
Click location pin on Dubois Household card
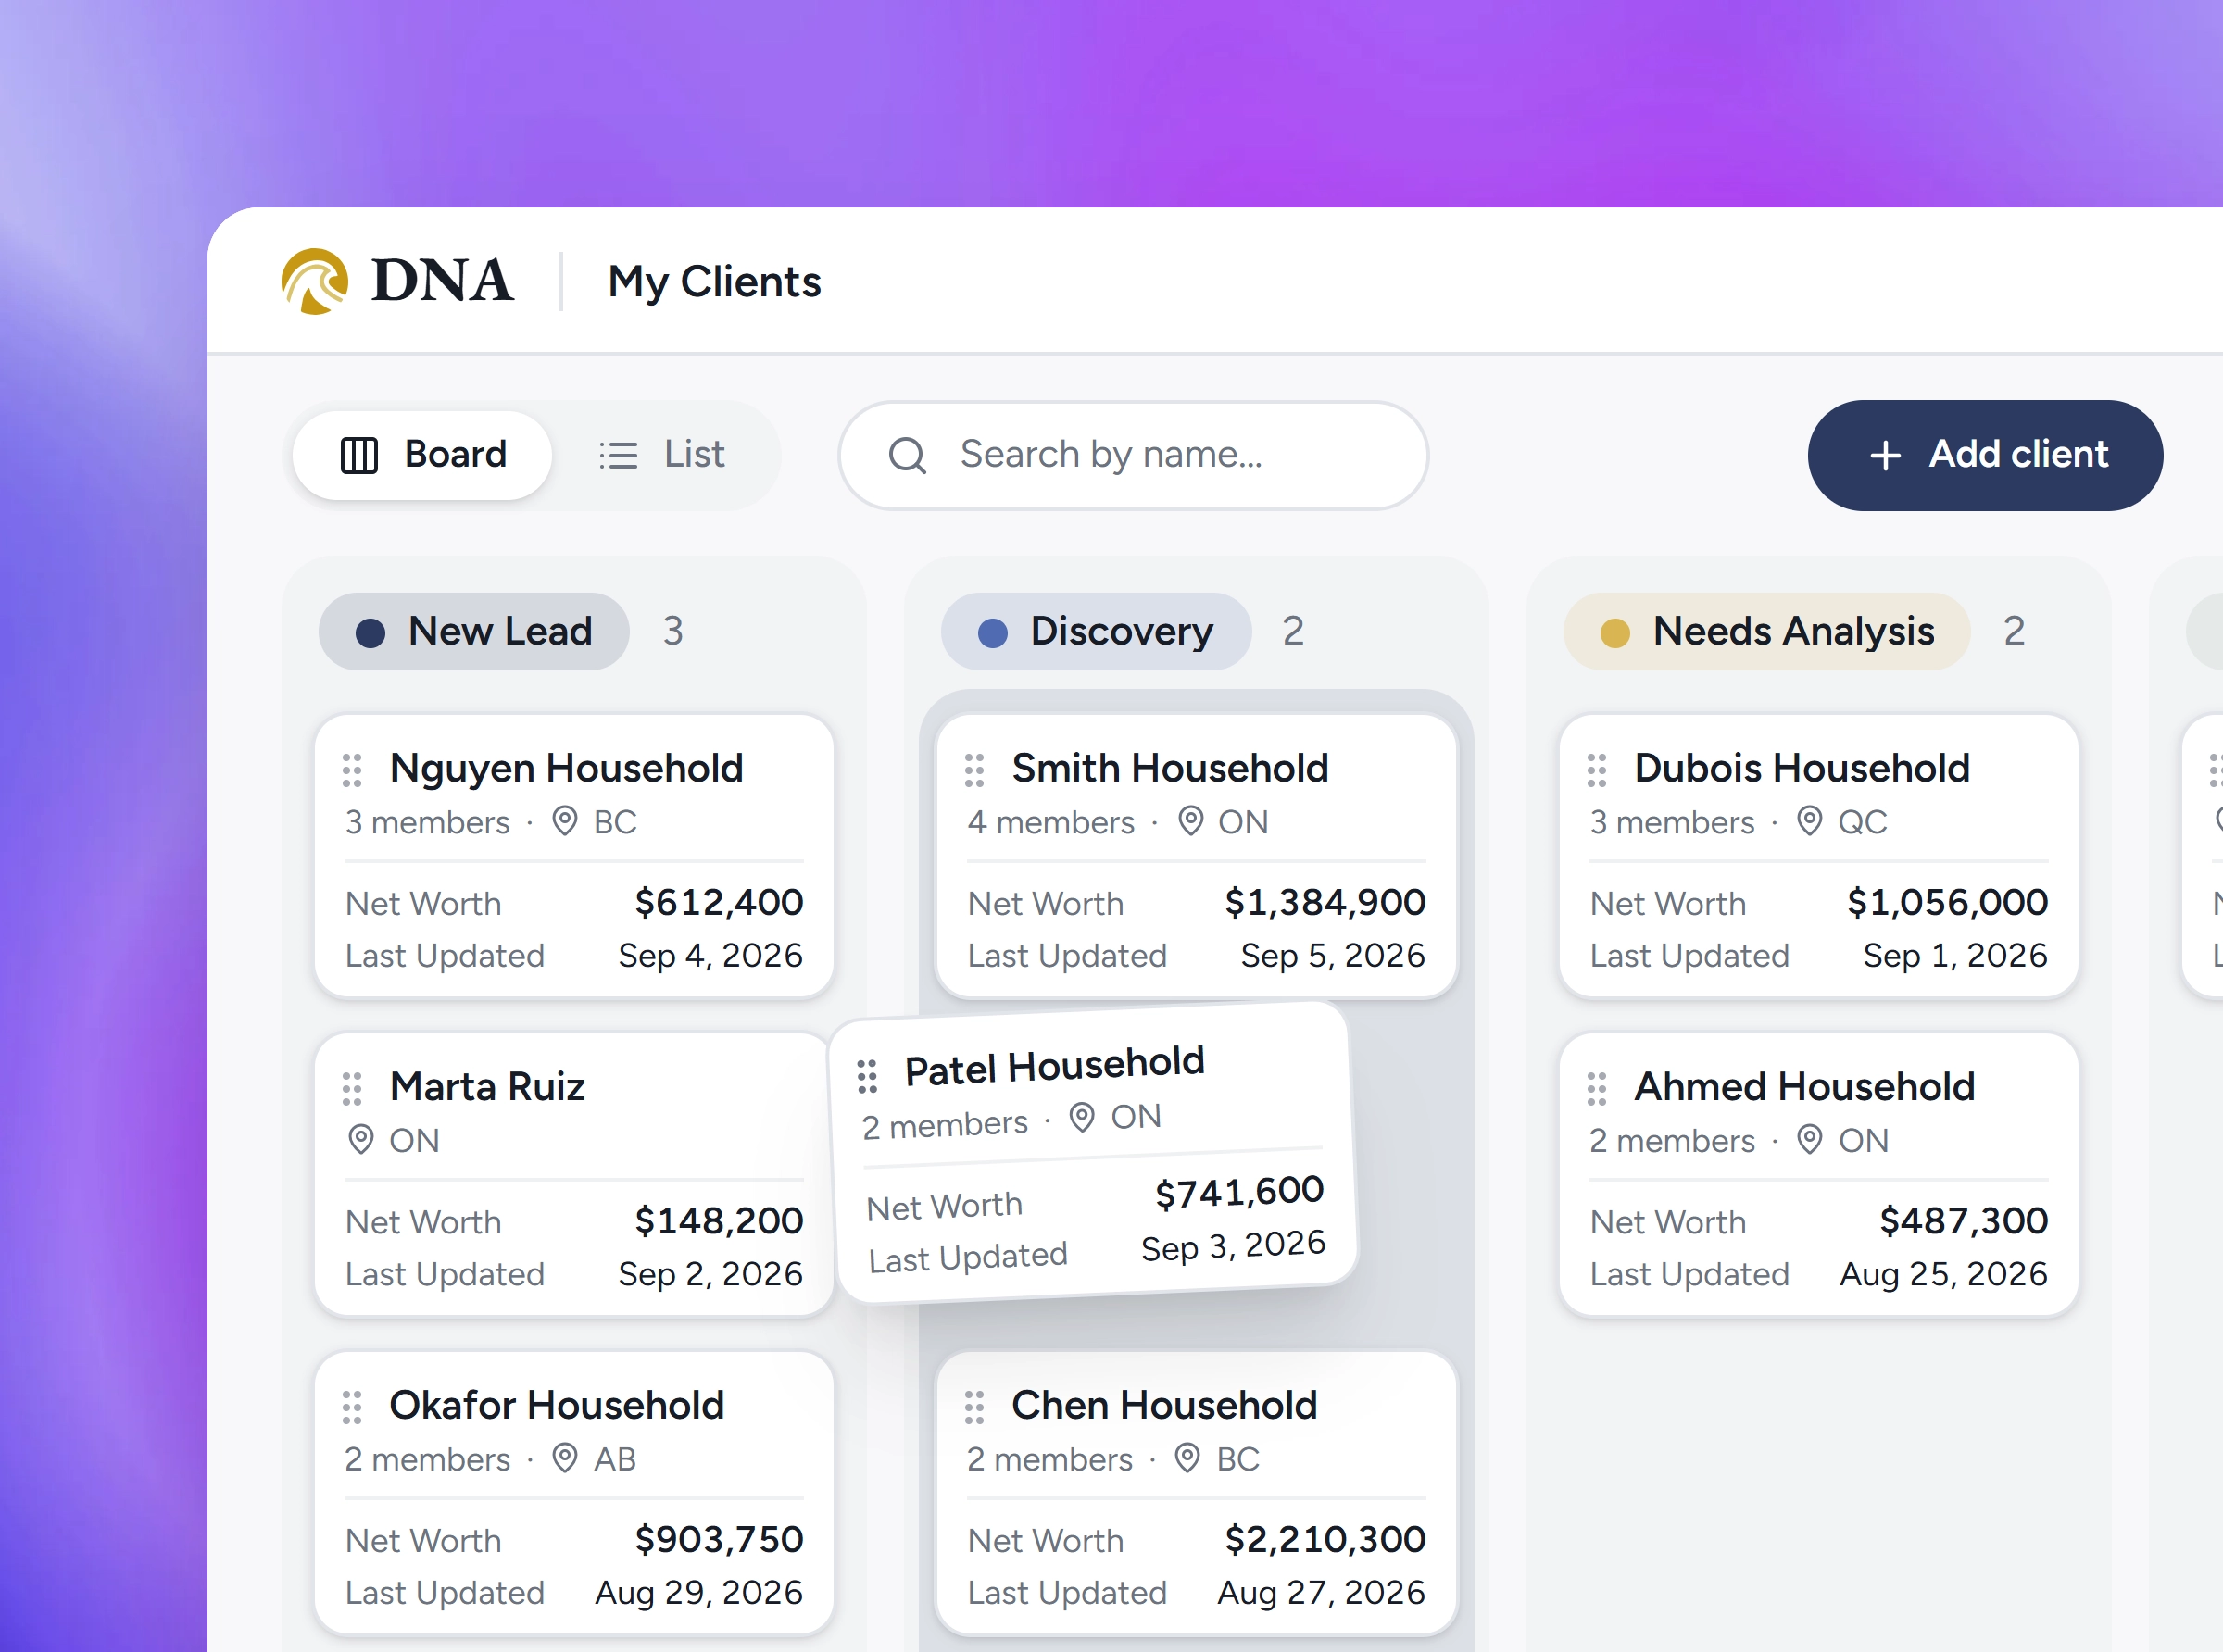coord(1810,821)
